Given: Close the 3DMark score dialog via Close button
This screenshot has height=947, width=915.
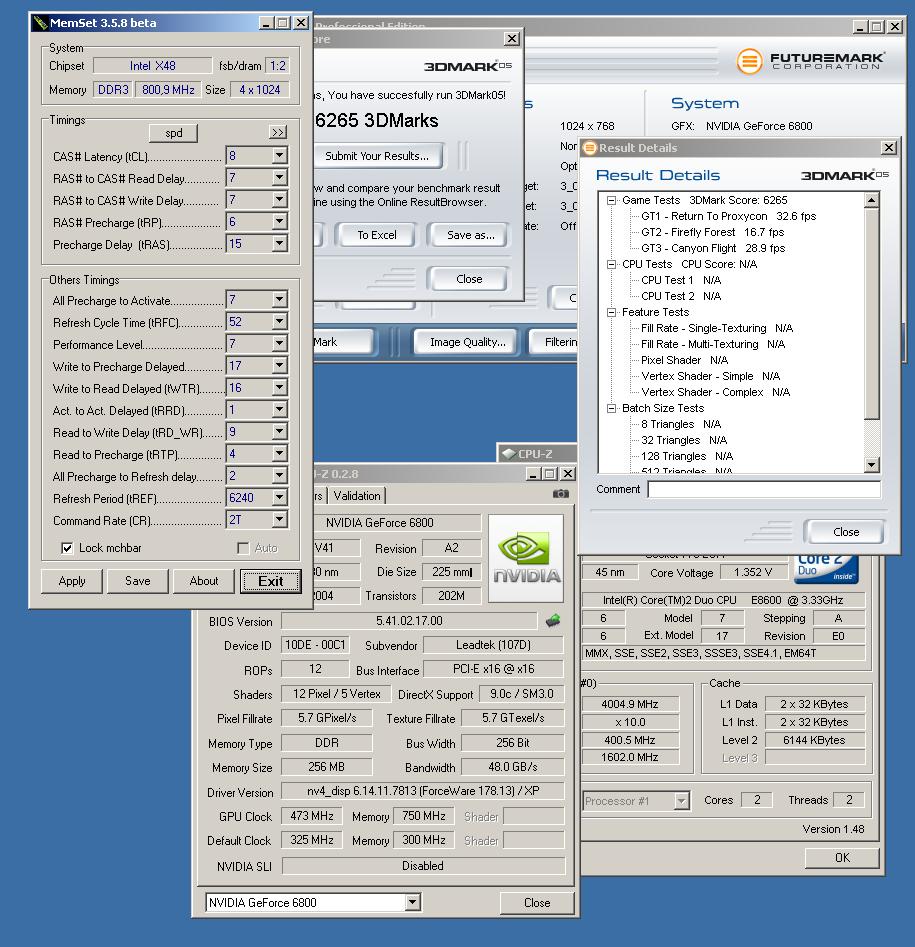Looking at the screenshot, I should point(469,279).
